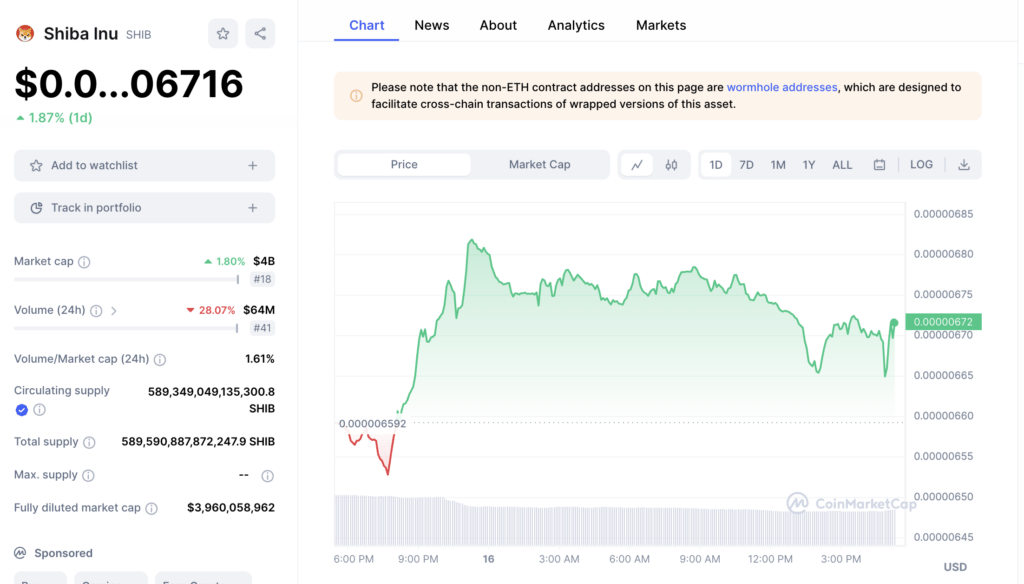Click the download chart icon

pos(963,165)
